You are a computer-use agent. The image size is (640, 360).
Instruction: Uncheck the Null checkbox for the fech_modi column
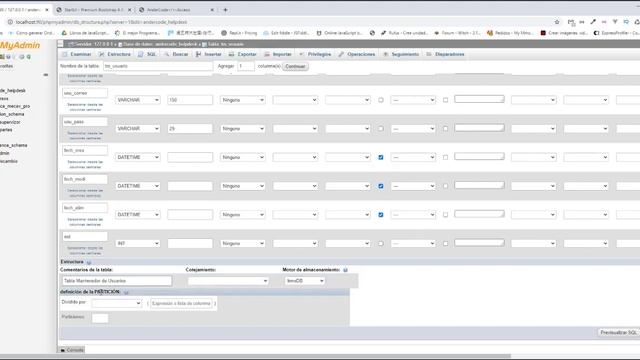381,186
